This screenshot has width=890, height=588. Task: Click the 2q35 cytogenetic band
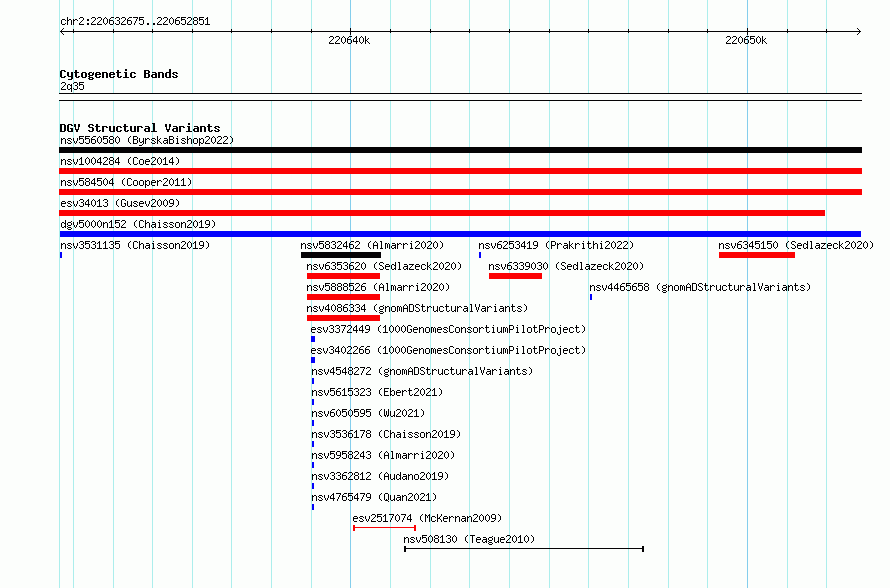click(460, 97)
